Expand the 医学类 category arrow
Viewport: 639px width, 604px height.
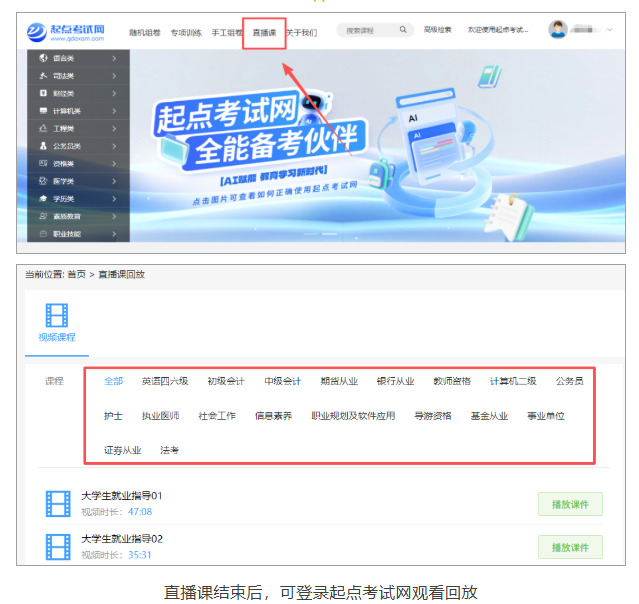coord(114,181)
